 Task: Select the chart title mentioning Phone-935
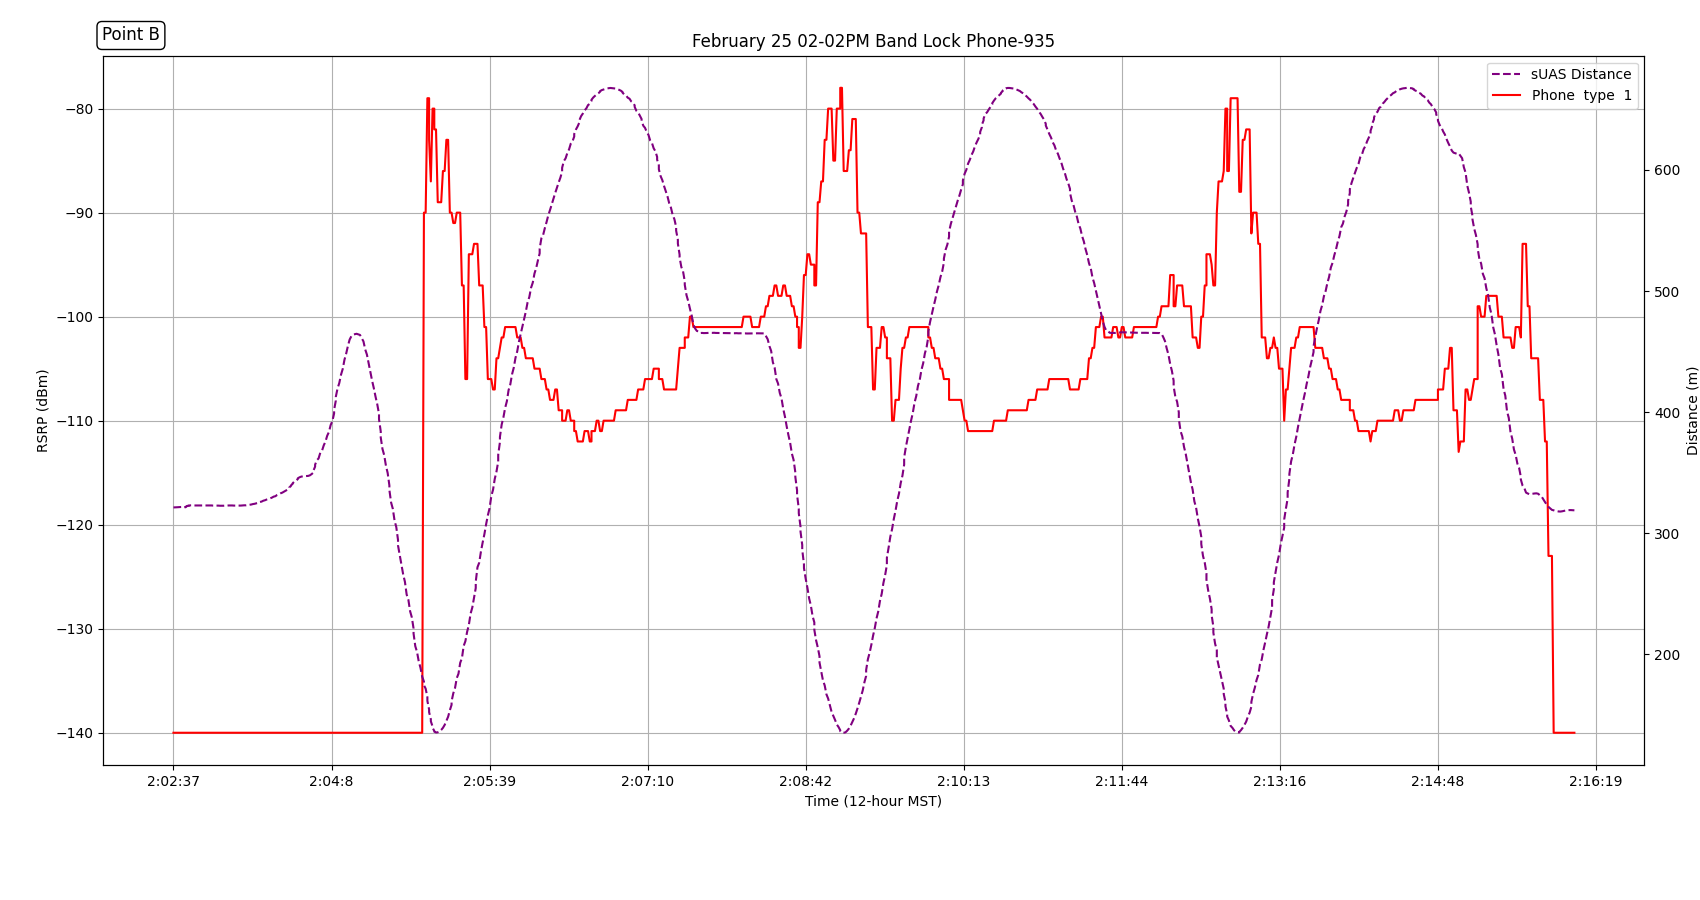pos(872,41)
